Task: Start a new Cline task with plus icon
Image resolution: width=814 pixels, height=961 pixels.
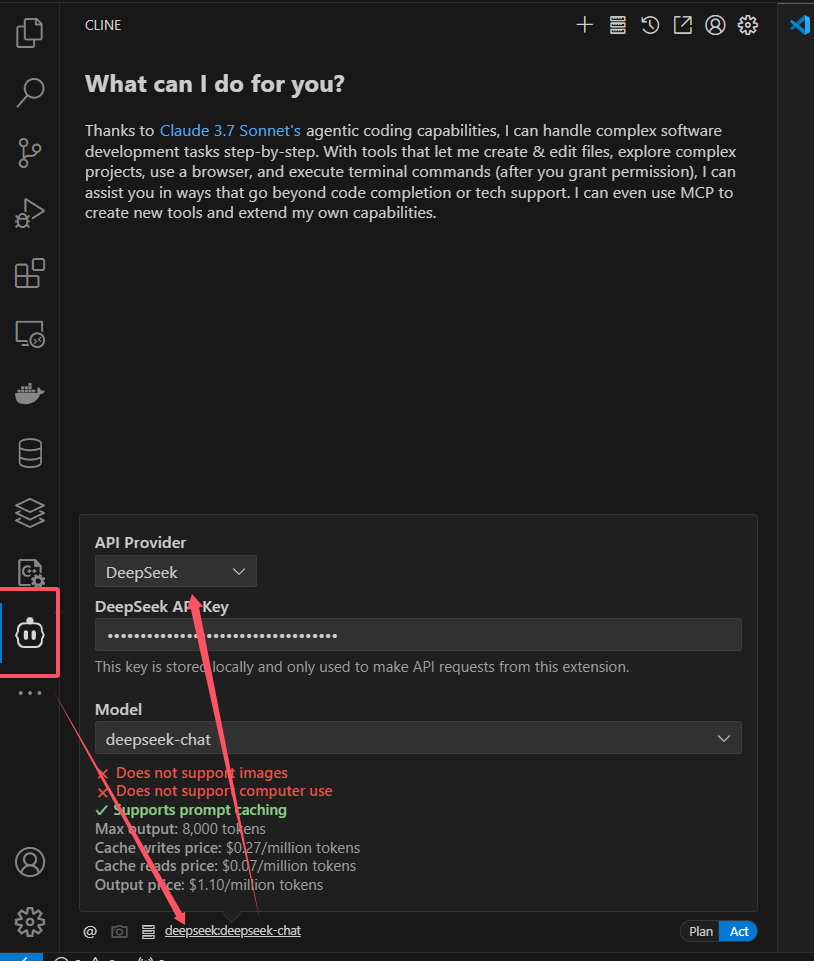Action: 585,25
